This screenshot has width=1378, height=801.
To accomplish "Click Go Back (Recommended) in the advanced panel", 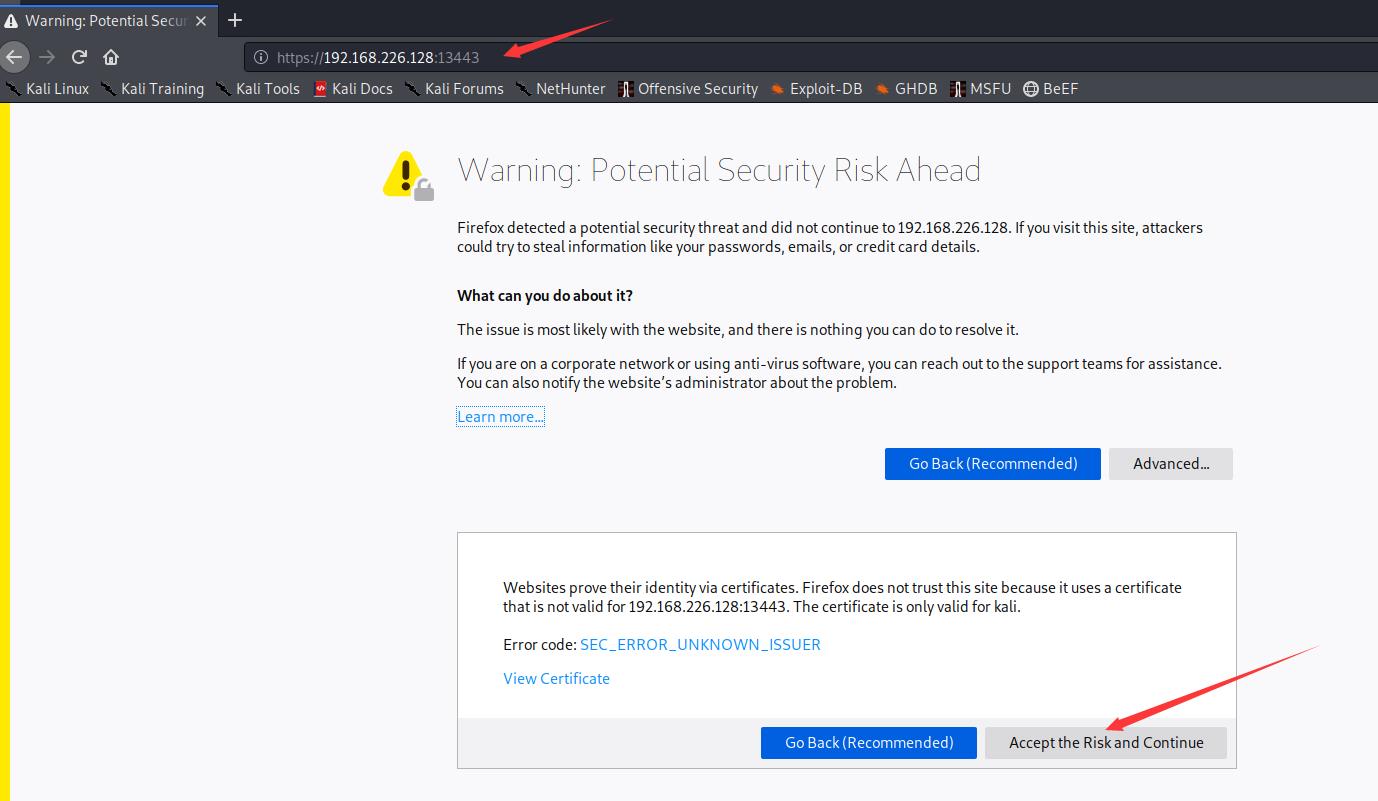I will click(869, 743).
